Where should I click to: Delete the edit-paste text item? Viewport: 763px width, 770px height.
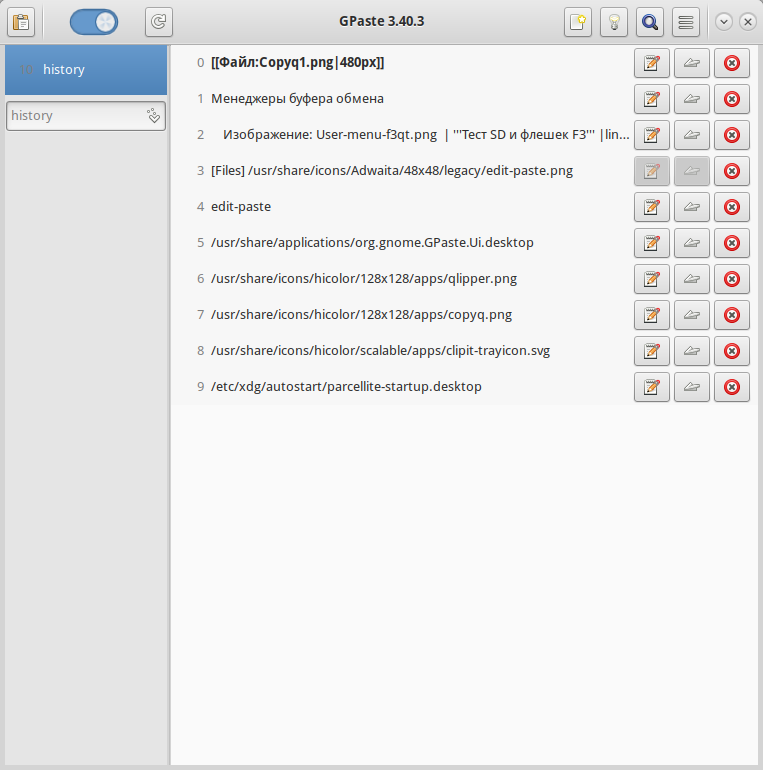click(x=732, y=207)
